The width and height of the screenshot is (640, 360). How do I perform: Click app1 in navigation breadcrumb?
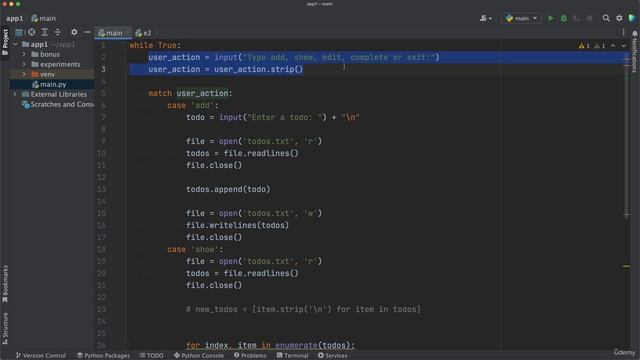[14, 18]
